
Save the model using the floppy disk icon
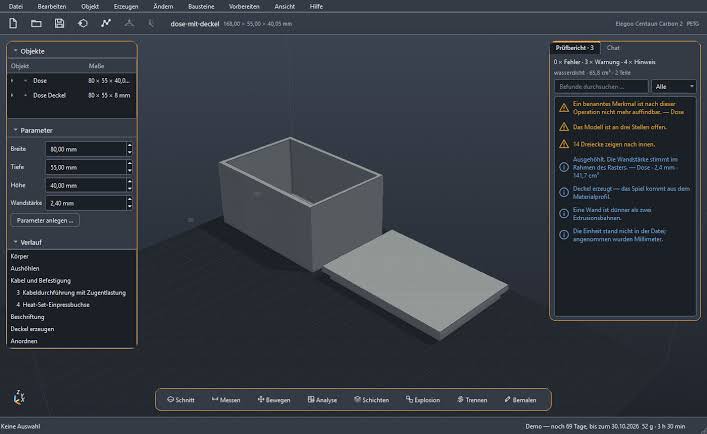(x=60, y=23)
